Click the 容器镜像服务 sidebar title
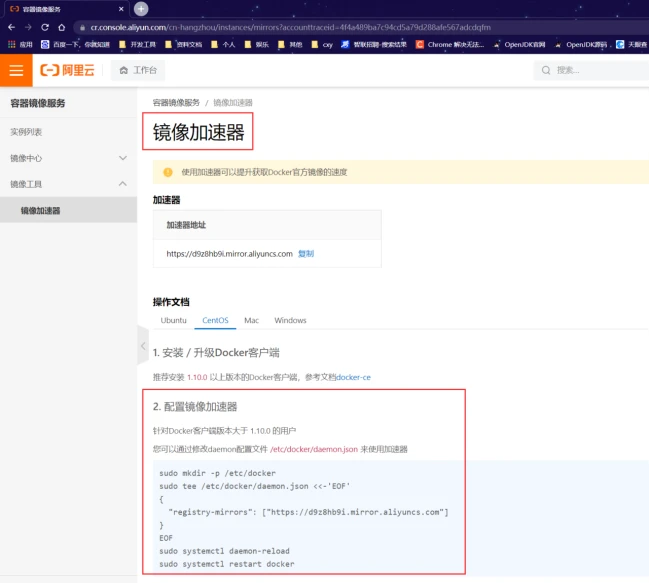The height and width of the screenshot is (583, 650). pyautogui.click(x=38, y=103)
